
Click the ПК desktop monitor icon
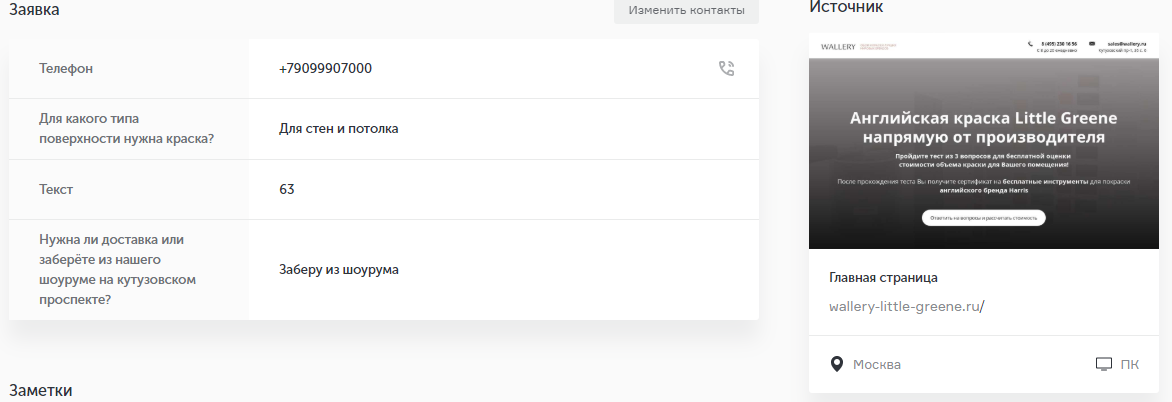point(1104,364)
